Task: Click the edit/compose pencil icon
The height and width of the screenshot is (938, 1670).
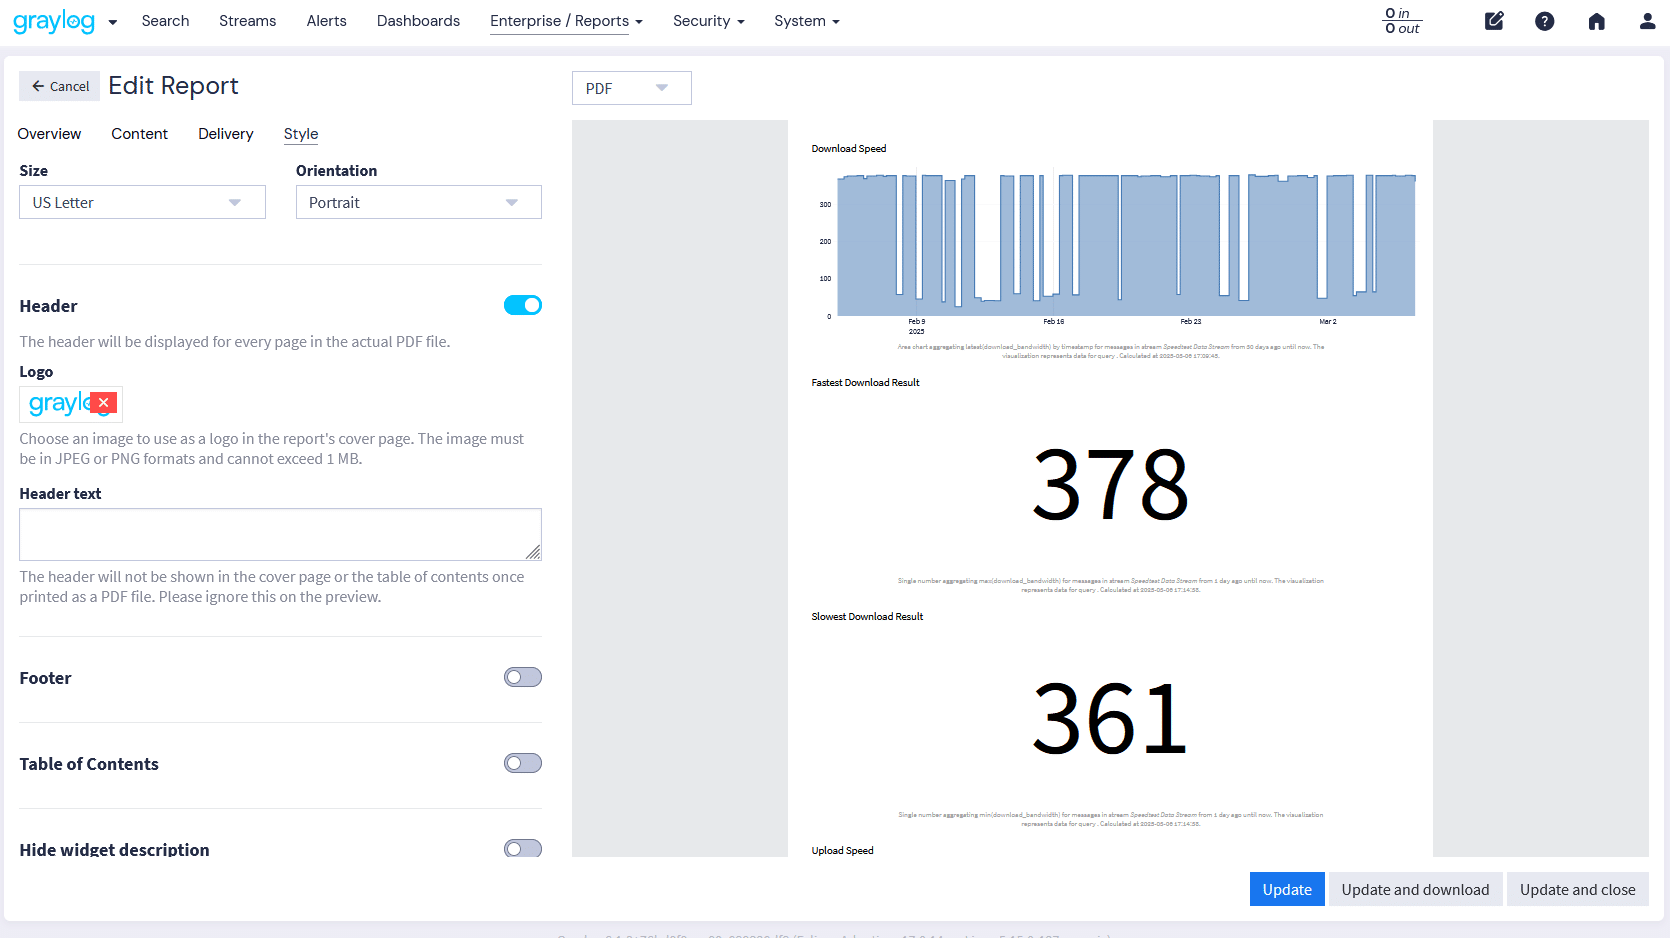Action: 1493,20
